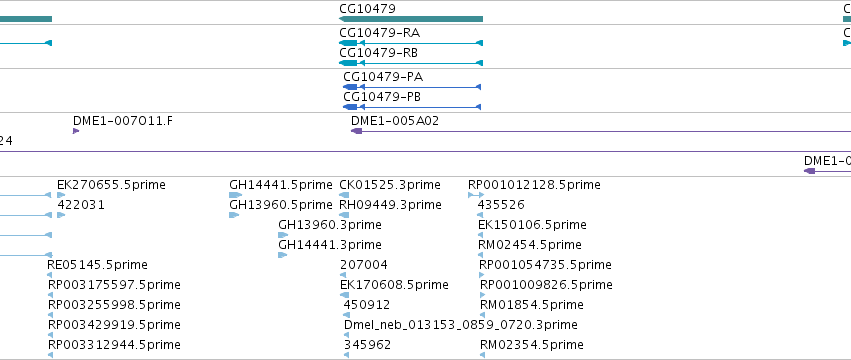Select EST RH09449.3prime
The image size is (851, 360).
point(390,205)
